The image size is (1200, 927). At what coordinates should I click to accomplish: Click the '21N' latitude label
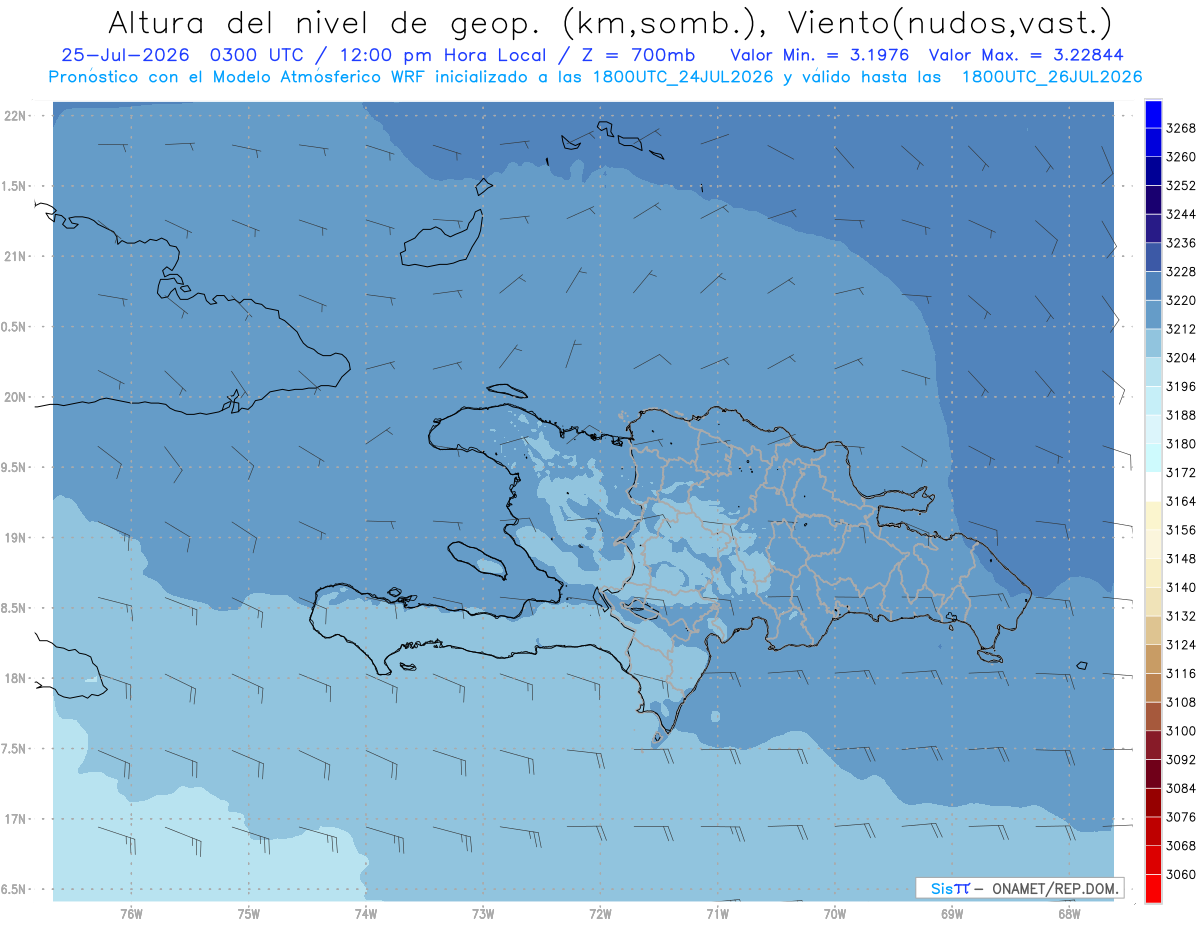[17, 257]
